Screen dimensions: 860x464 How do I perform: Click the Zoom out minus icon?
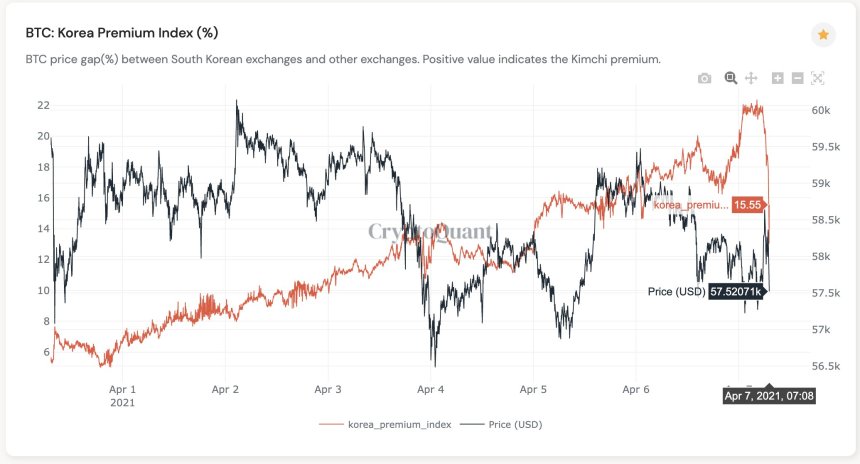(797, 78)
